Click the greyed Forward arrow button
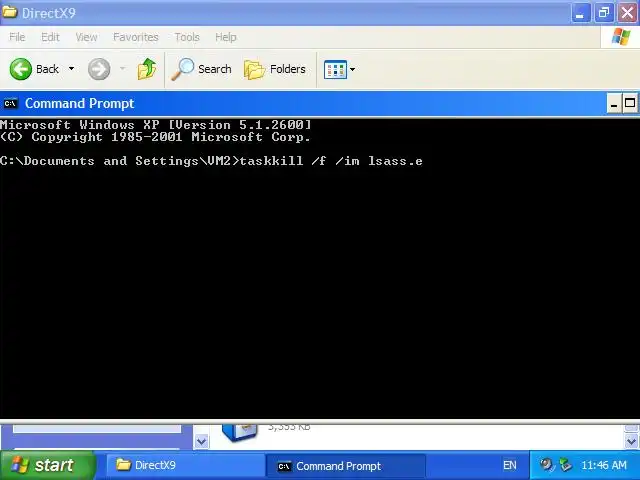This screenshot has height=480, width=640. point(99,69)
